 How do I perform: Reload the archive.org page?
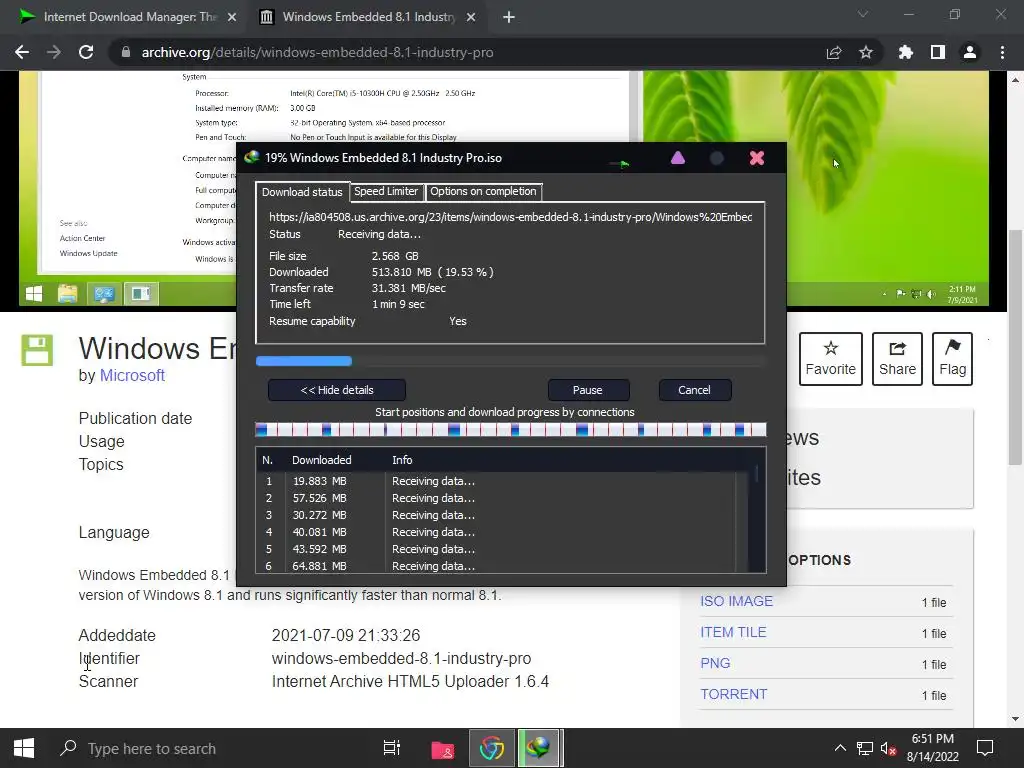(x=86, y=52)
